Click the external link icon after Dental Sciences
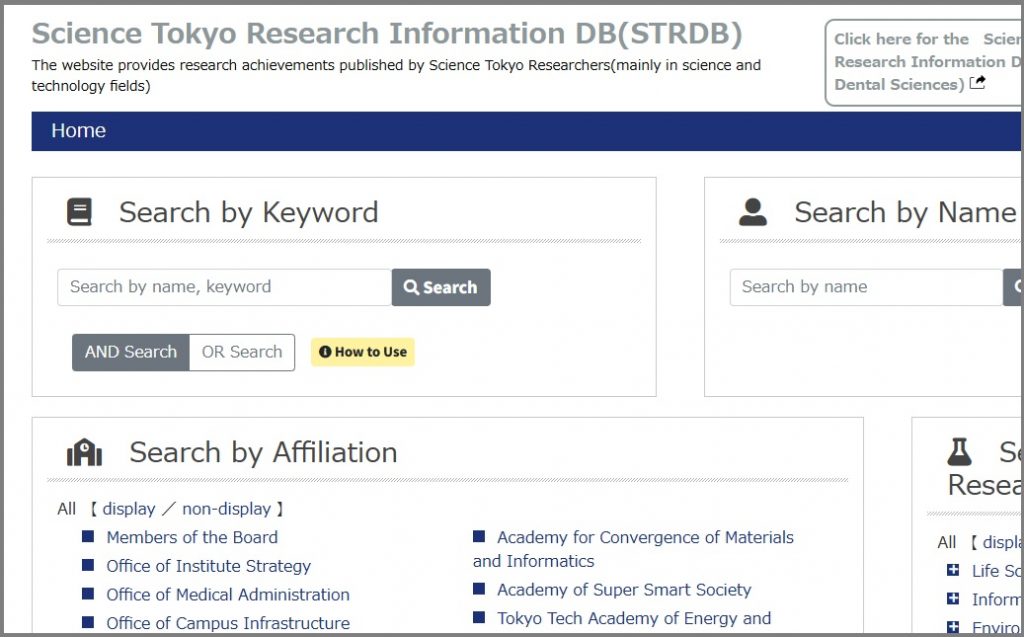This screenshot has width=1024, height=637. (978, 83)
